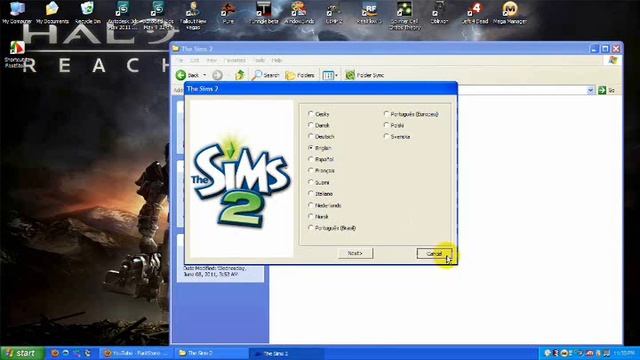
Task: Click the Folder Sync toolbar button
Action: point(364,75)
